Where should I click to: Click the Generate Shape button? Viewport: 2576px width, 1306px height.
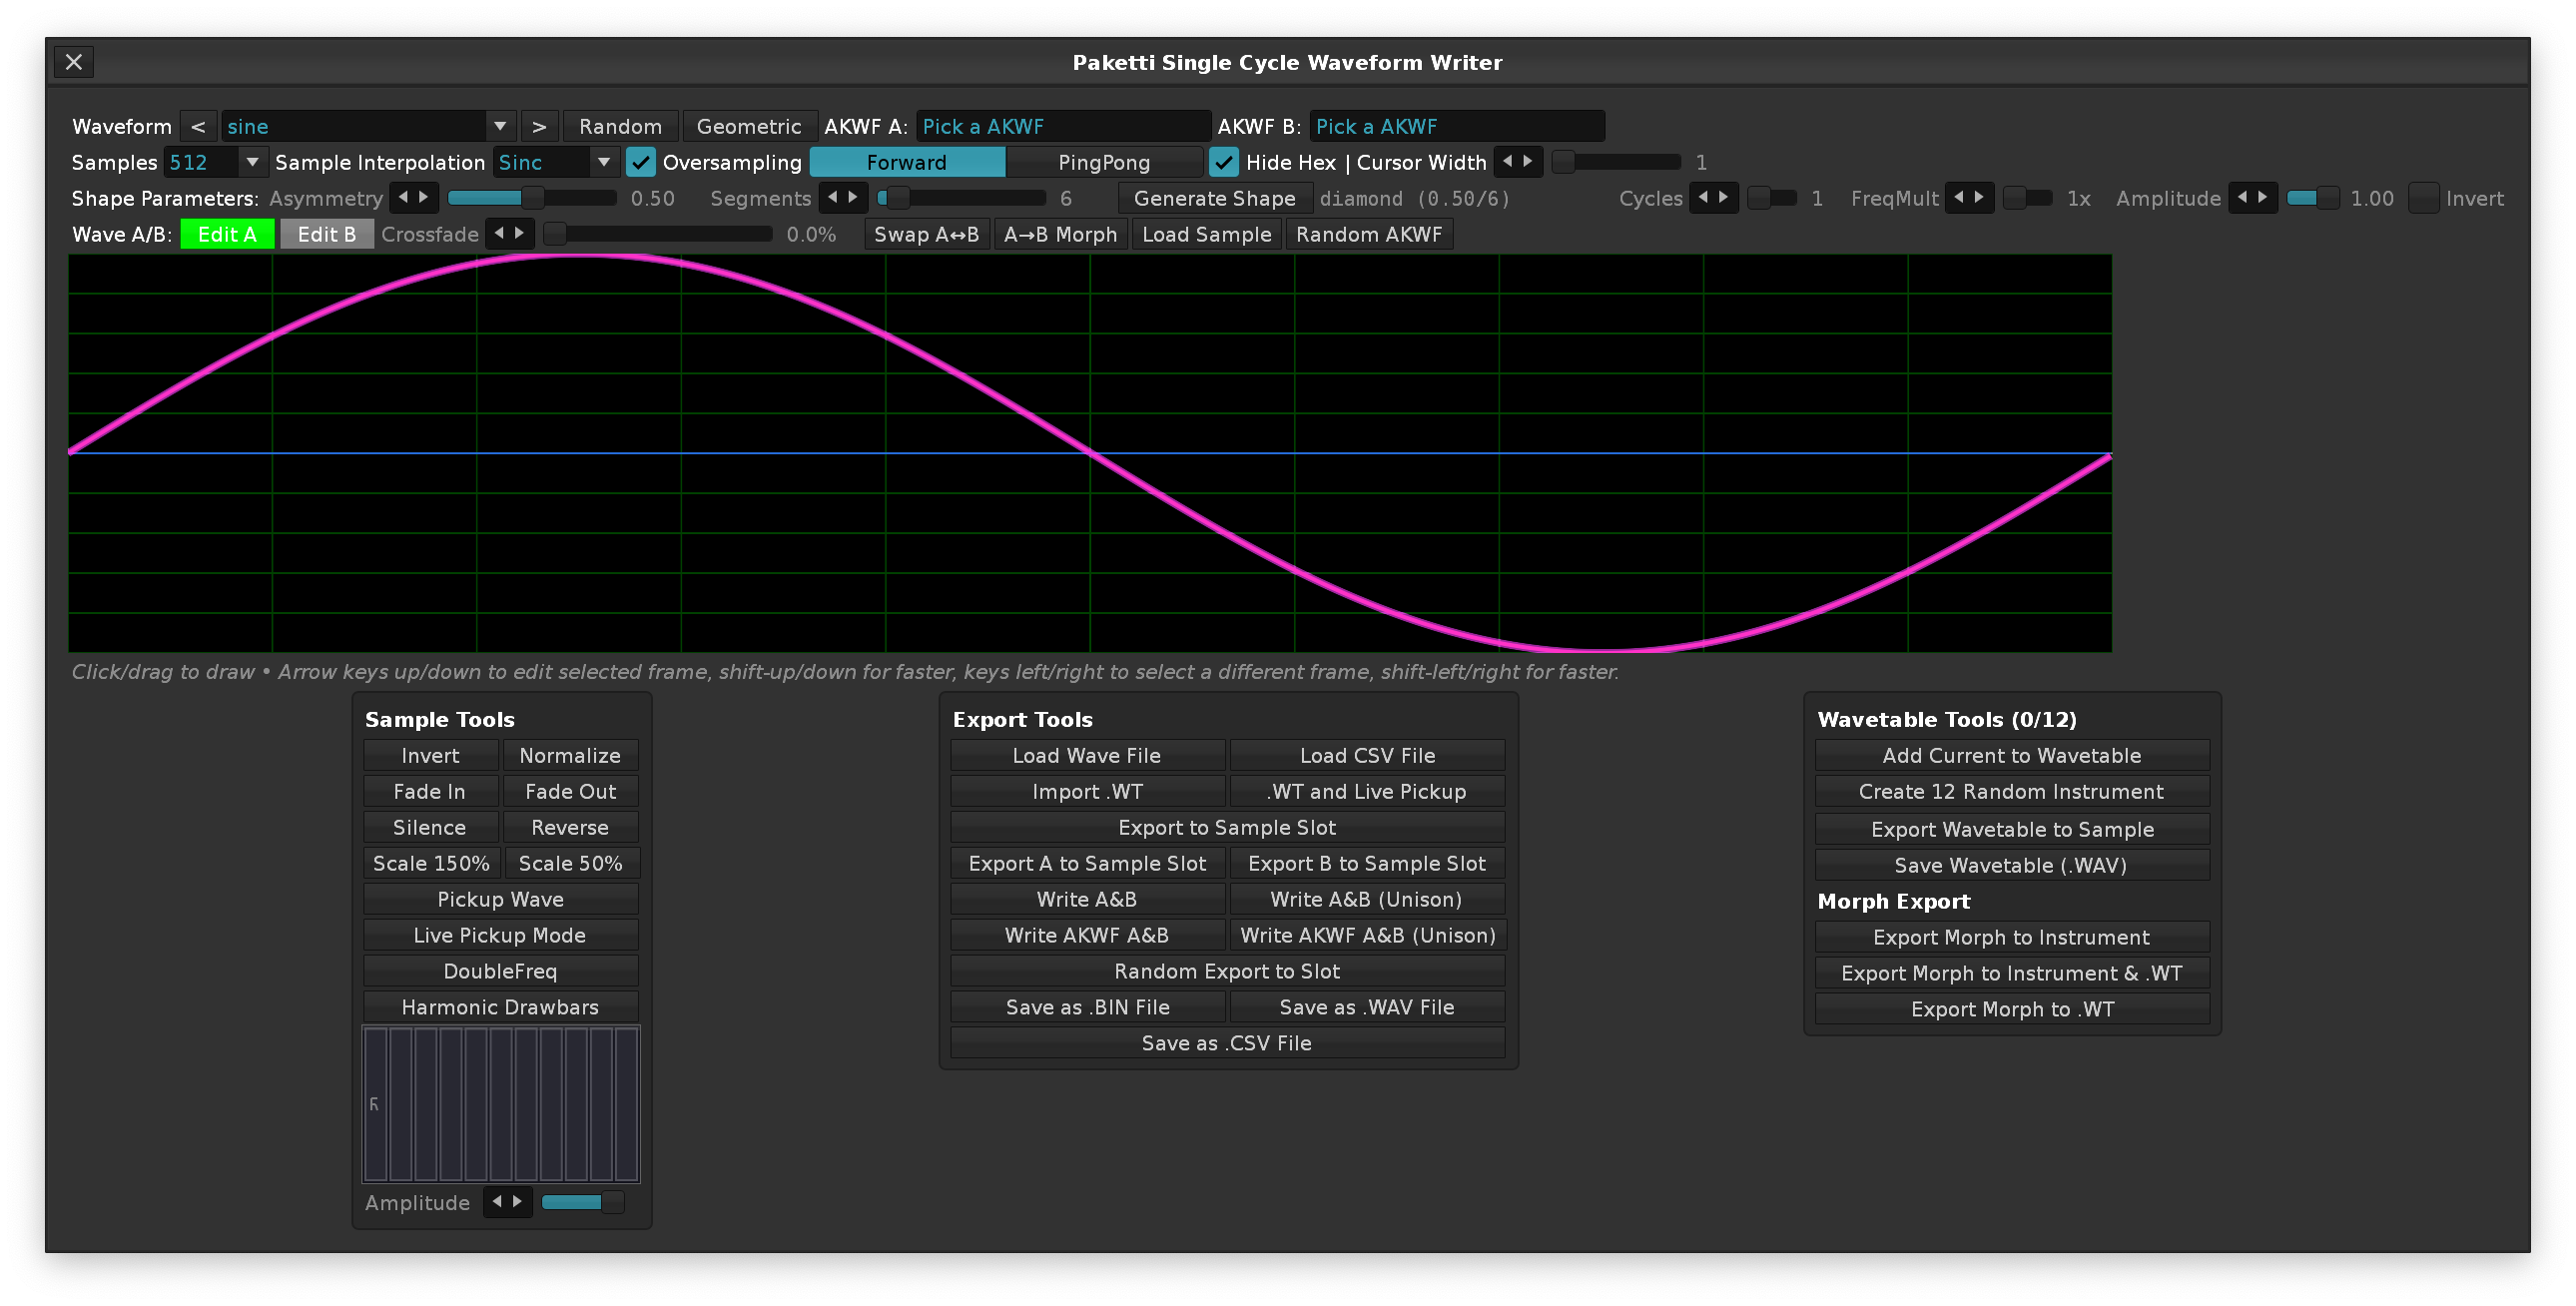click(1214, 198)
